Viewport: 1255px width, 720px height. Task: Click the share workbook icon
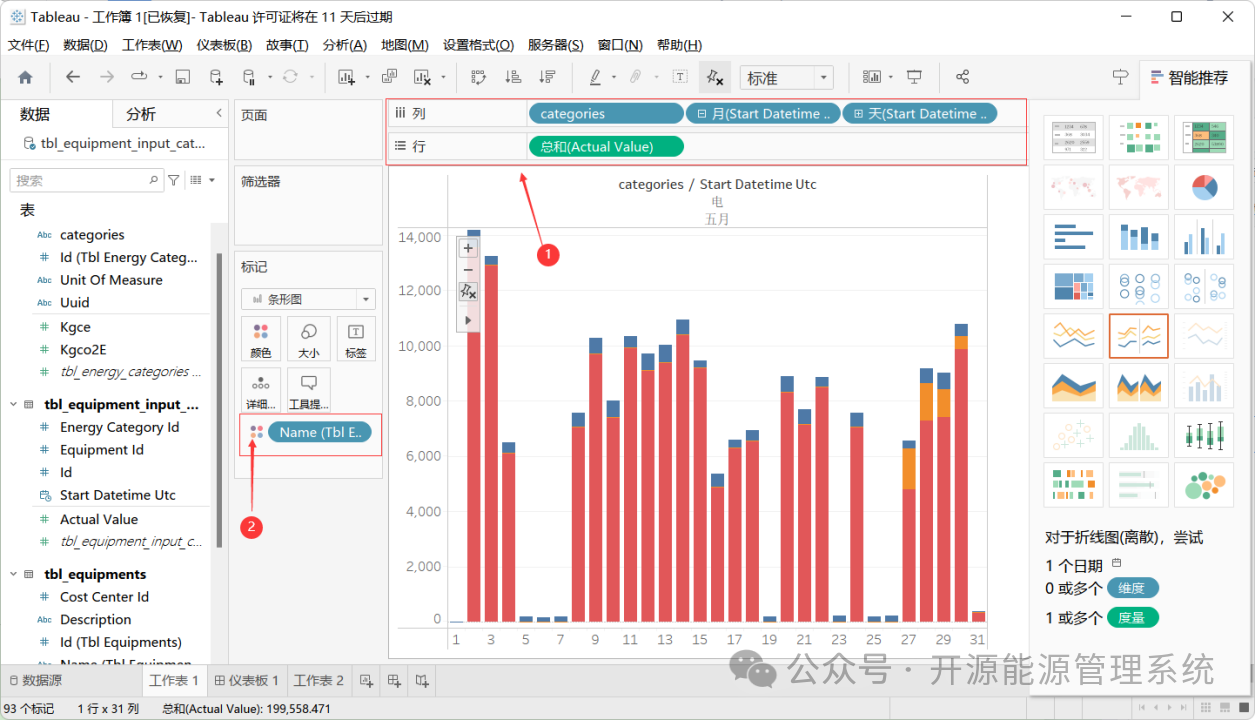(963, 77)
